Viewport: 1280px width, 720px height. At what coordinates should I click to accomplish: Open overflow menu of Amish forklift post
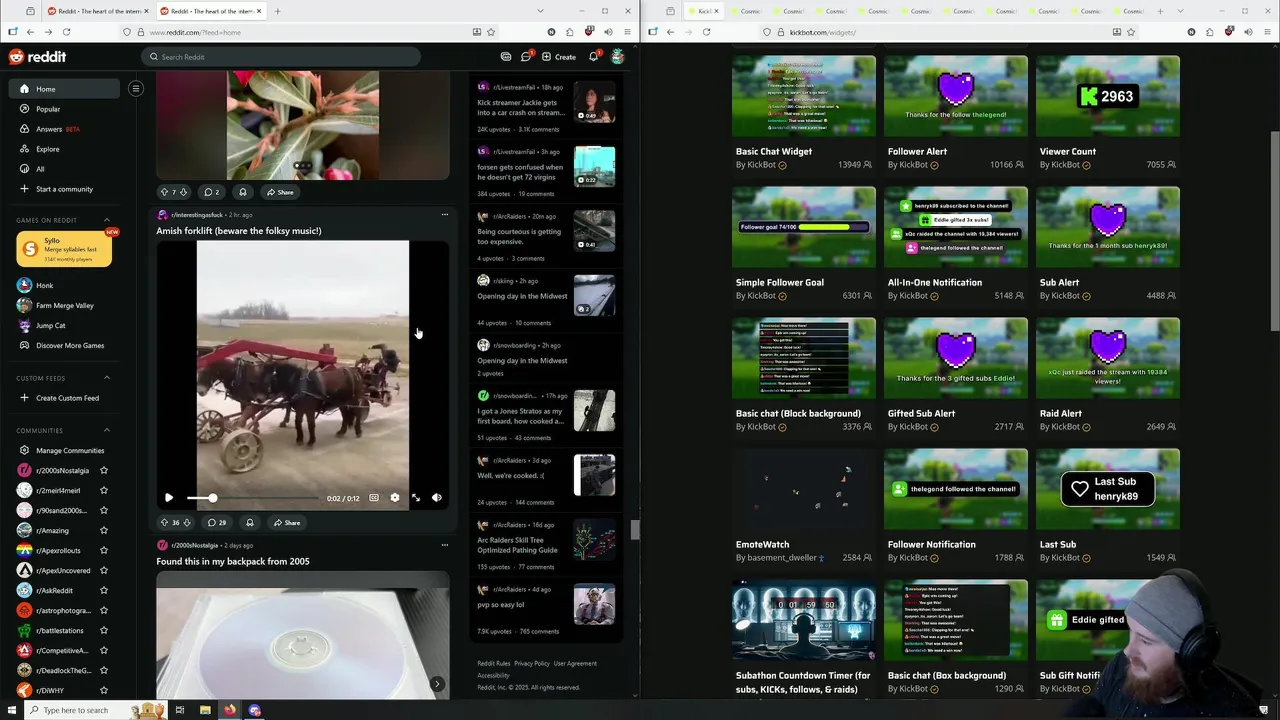(x=445, y=214)
